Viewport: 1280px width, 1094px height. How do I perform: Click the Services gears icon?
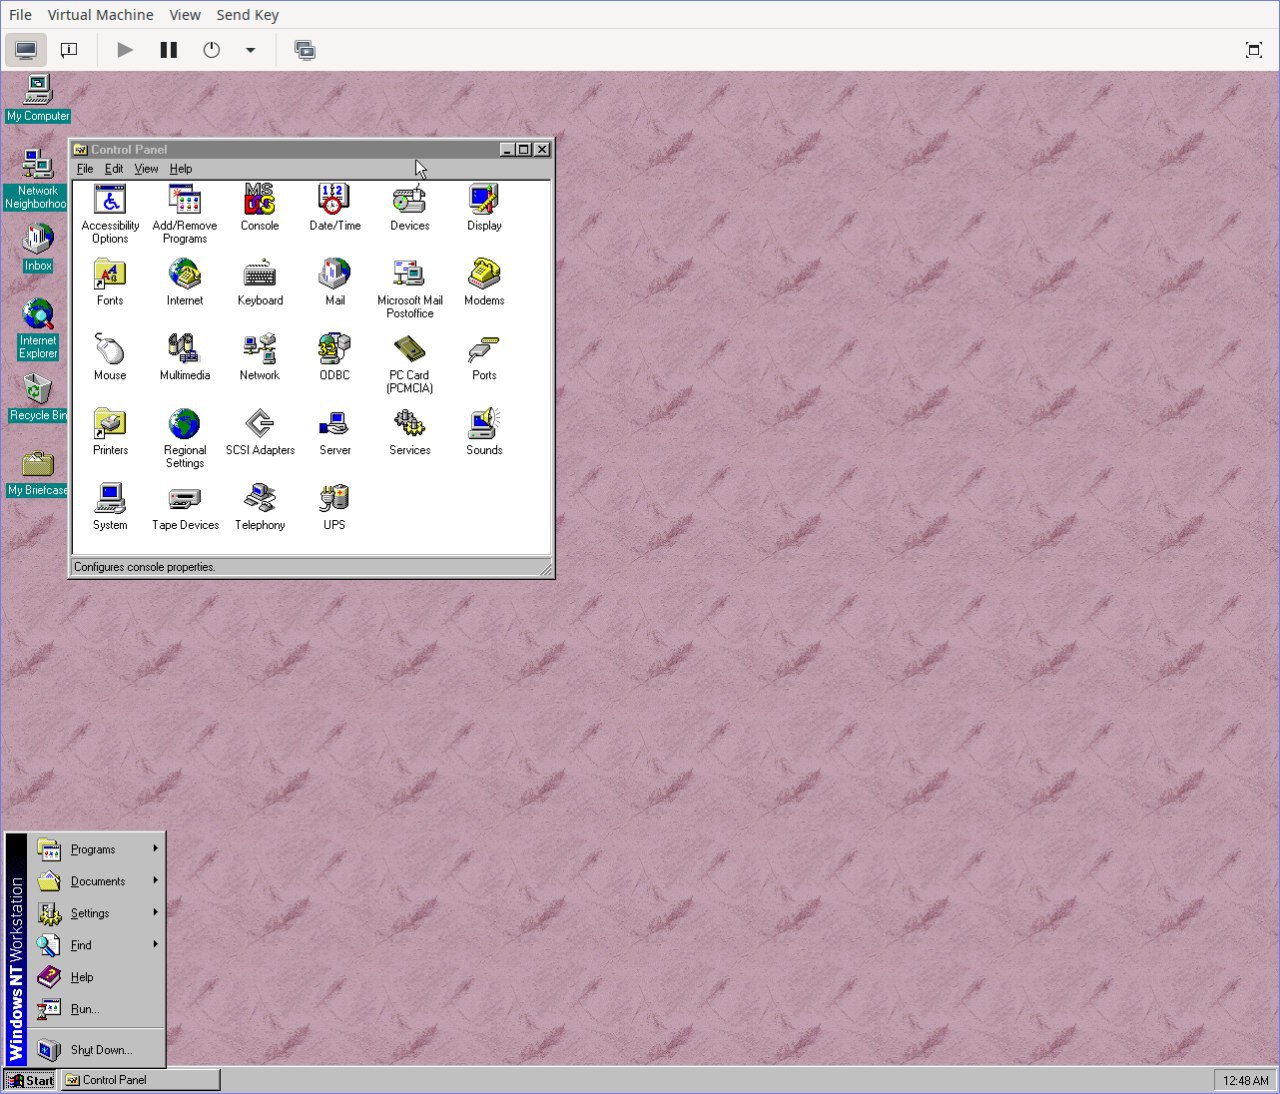pyautogui.click(x=409, y=425)
